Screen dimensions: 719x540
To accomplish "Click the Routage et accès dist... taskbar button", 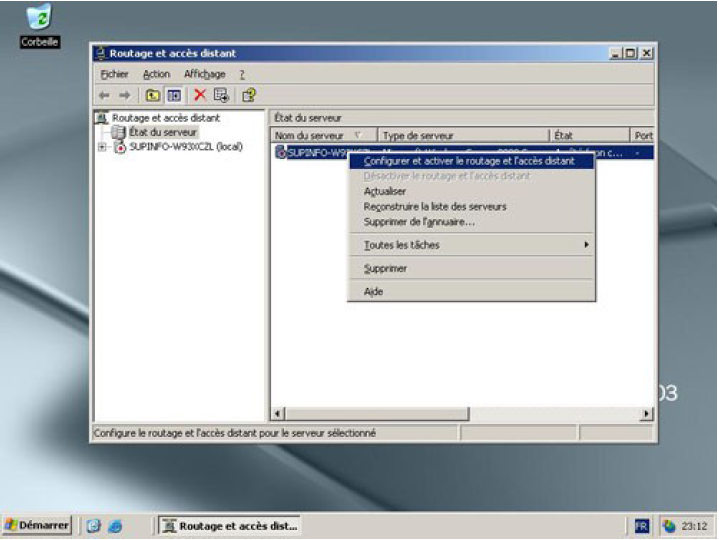I will [229, 526].
